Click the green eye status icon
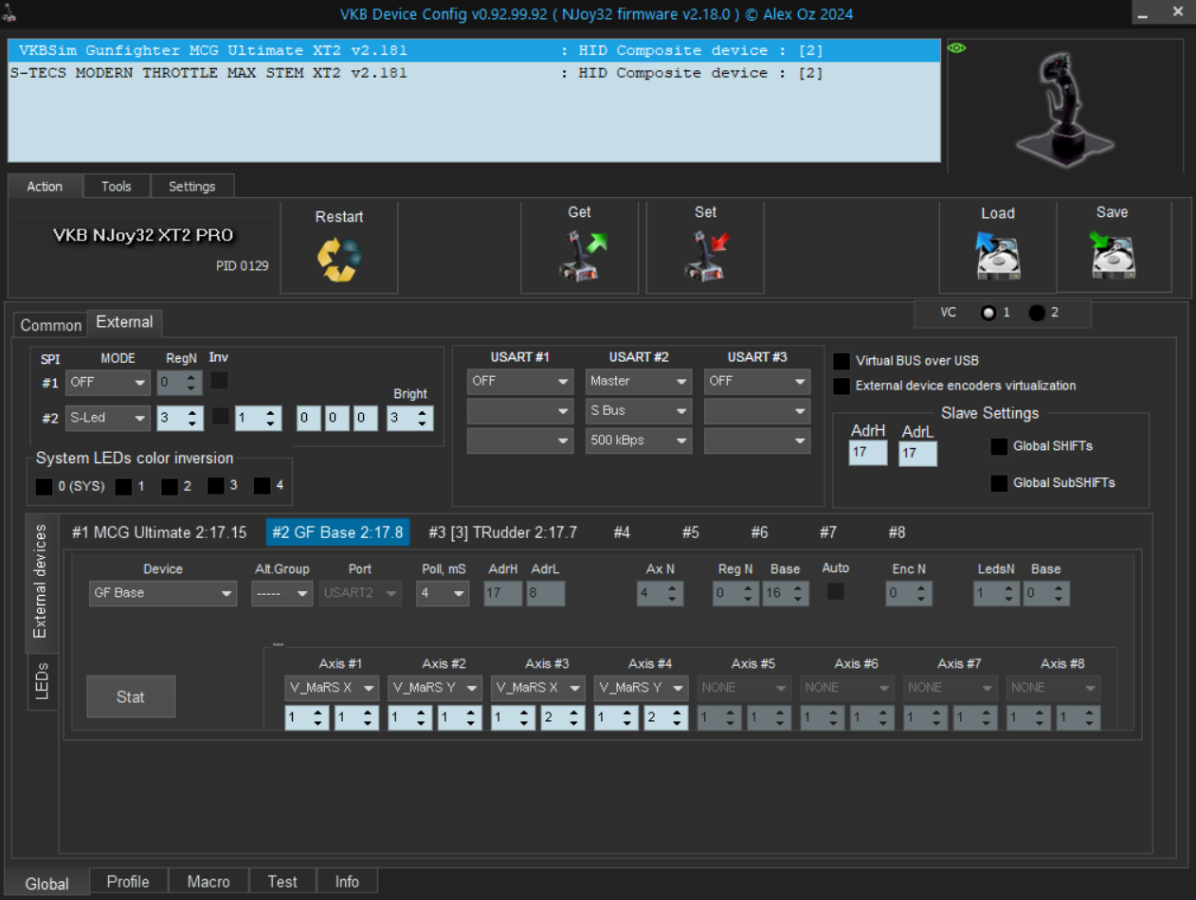The height and width of the screenshot is (900, 1196). click(957, 48)
